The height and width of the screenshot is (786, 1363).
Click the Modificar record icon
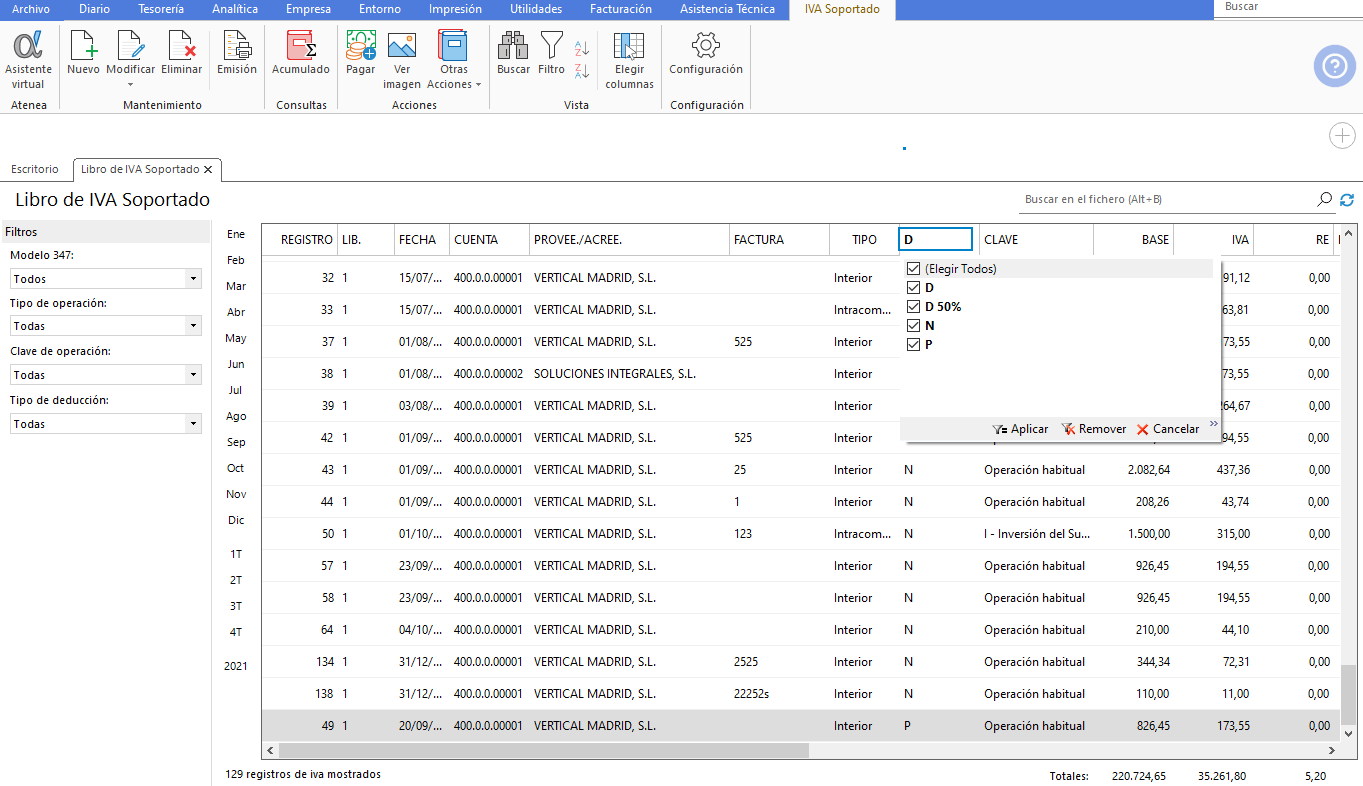tap(130, 46)
